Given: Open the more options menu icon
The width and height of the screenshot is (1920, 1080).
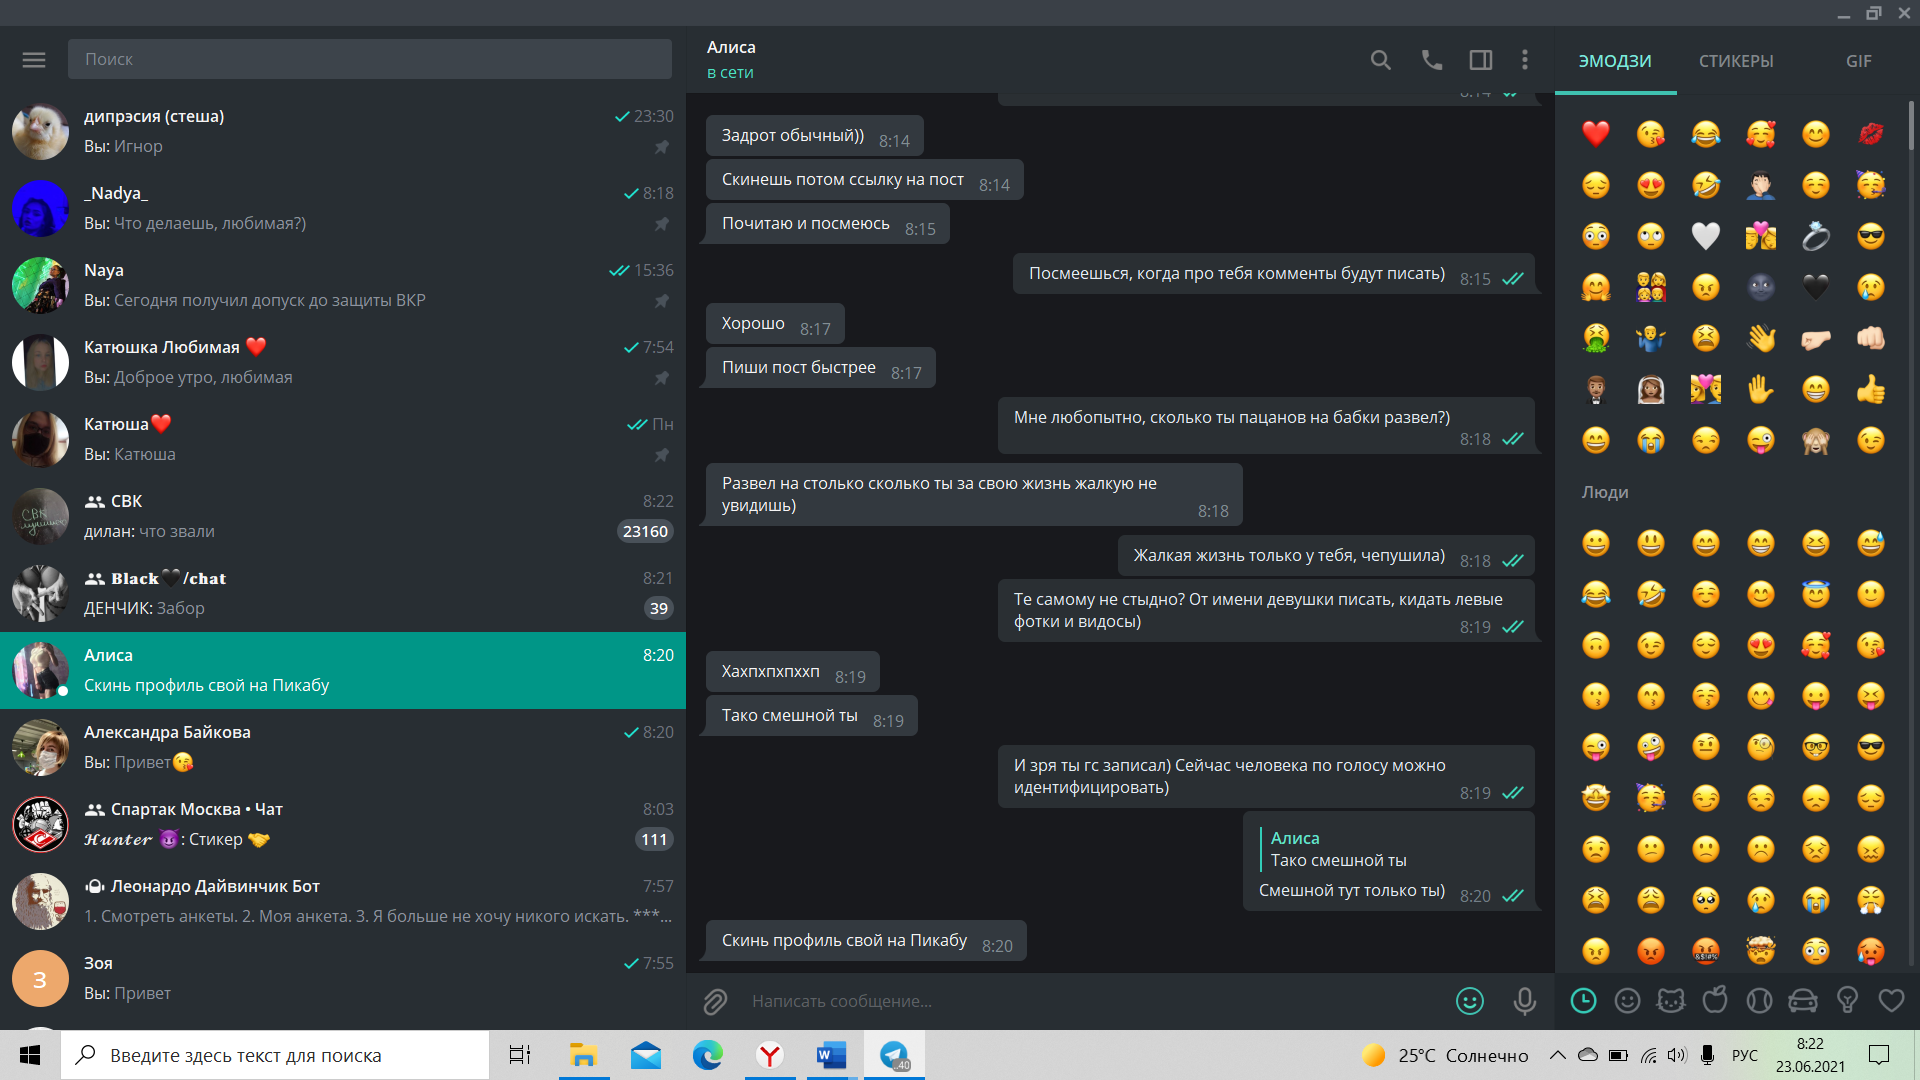Looking at the screenshot, I should coord(1526,59).
